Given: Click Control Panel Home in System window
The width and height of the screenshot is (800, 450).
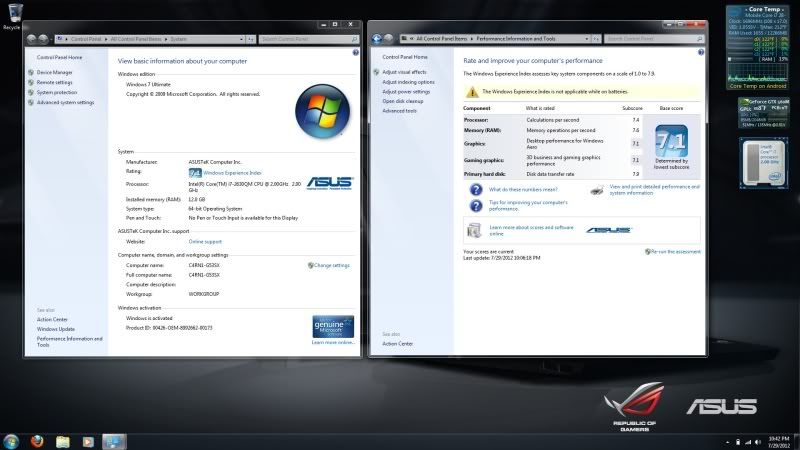Looking at the screenshot, I should pyautogui.click(x=59, y=58).
